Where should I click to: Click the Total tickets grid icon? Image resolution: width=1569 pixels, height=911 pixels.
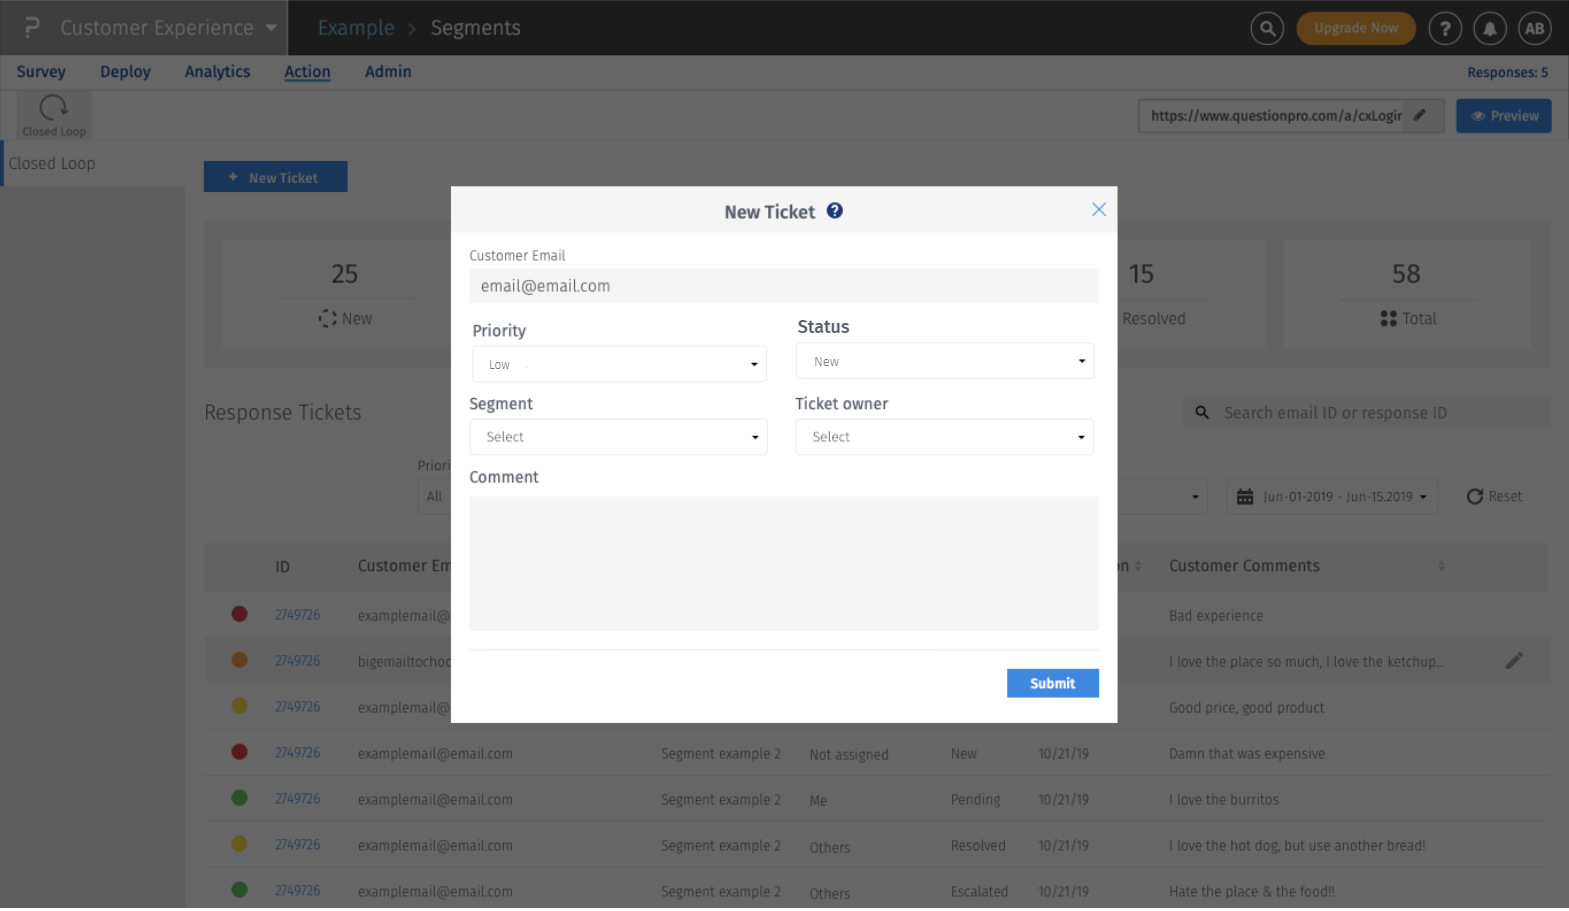tap(1388, 319)
